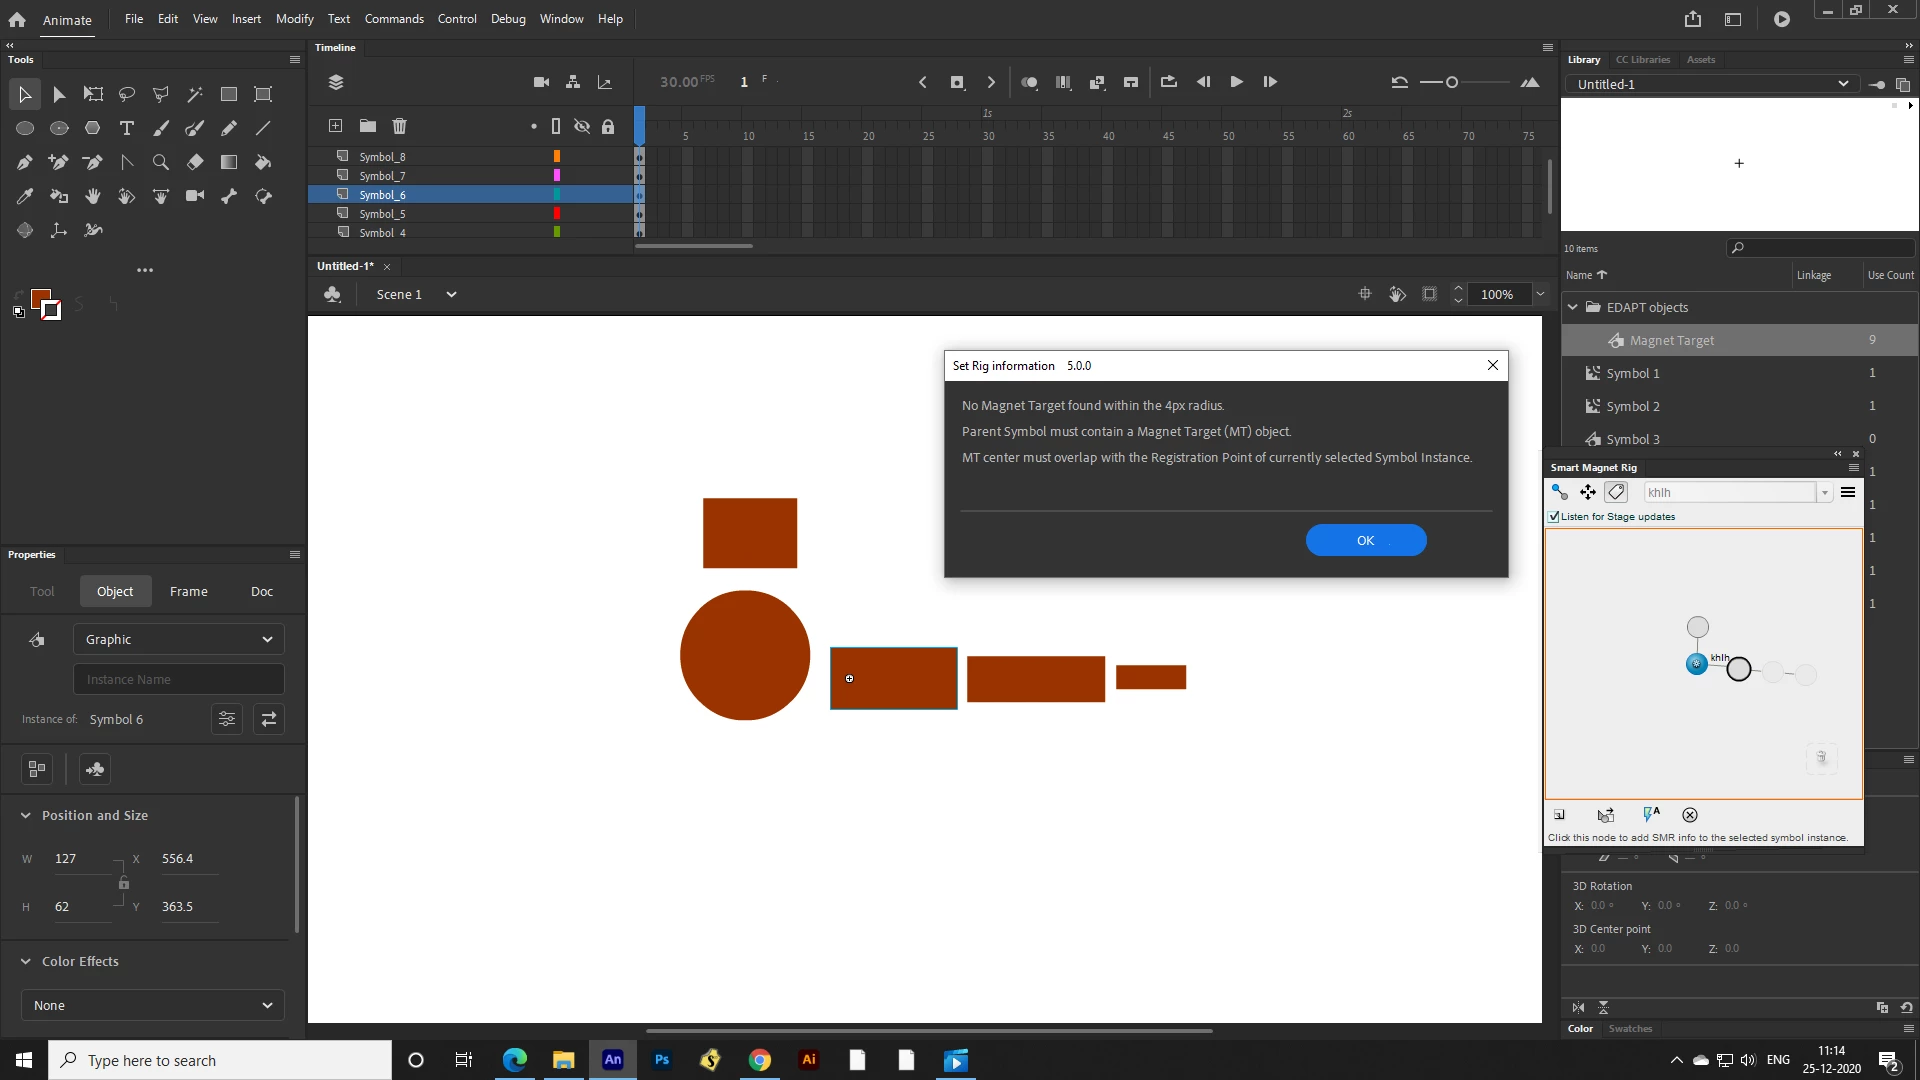The image size is (1920, 1080).
Task: Open the Graphic symbol type dropdown
Action: pos(178,639)
